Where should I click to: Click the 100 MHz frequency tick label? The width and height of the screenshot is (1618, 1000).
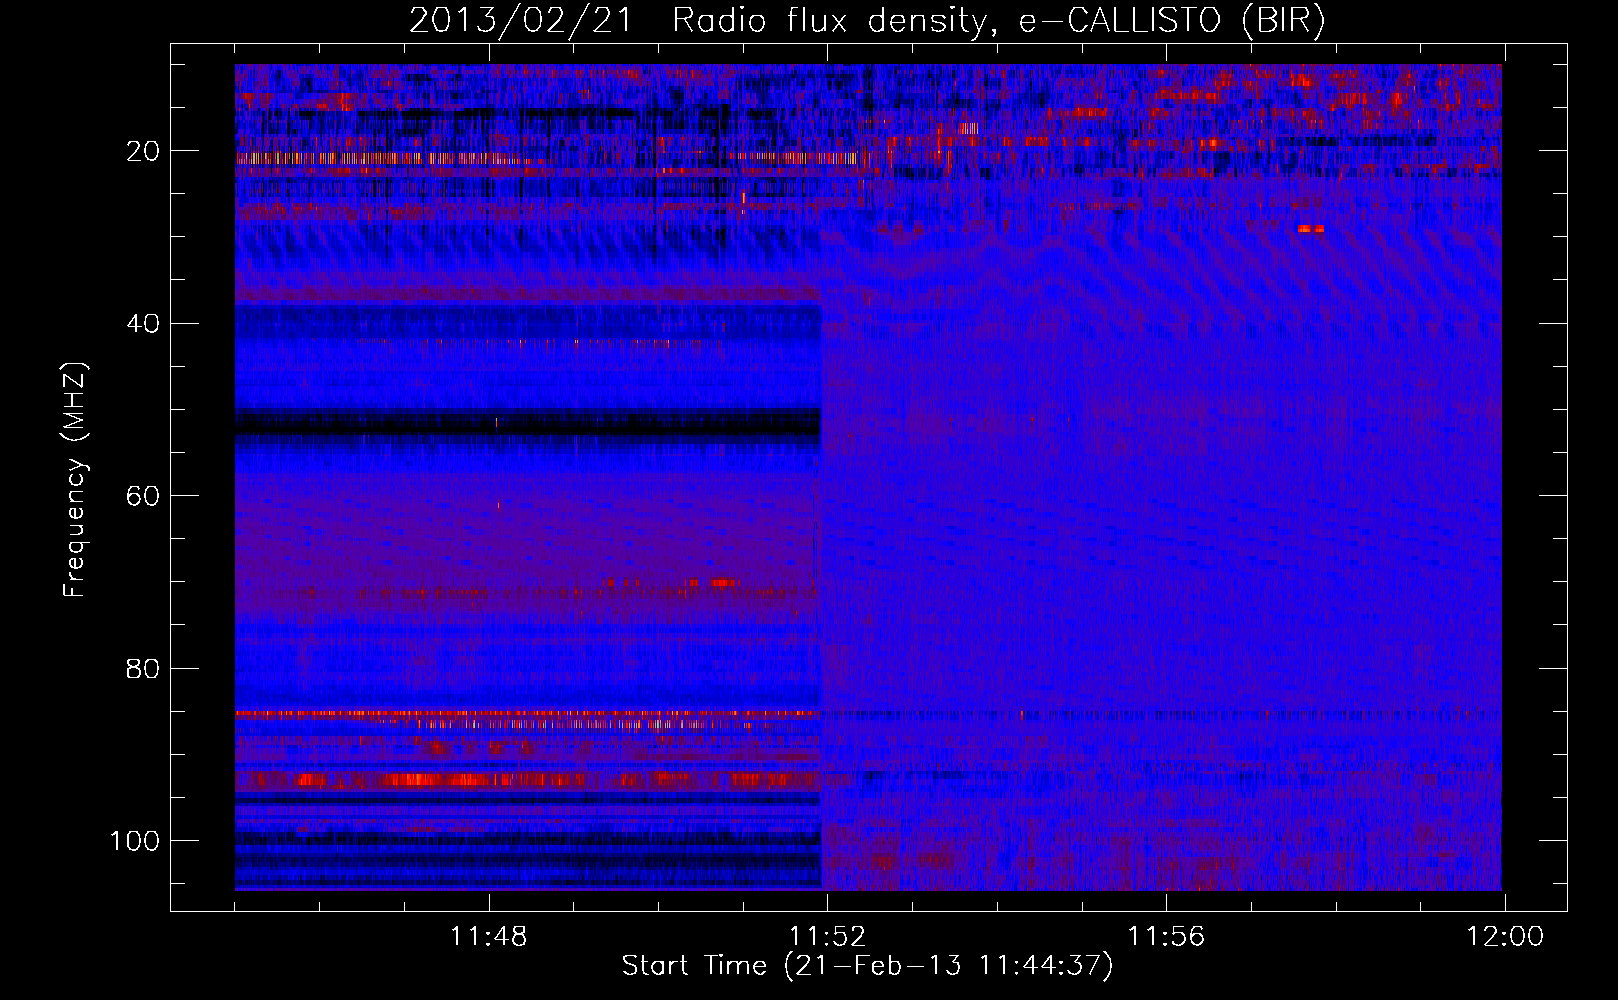[135, 841]
